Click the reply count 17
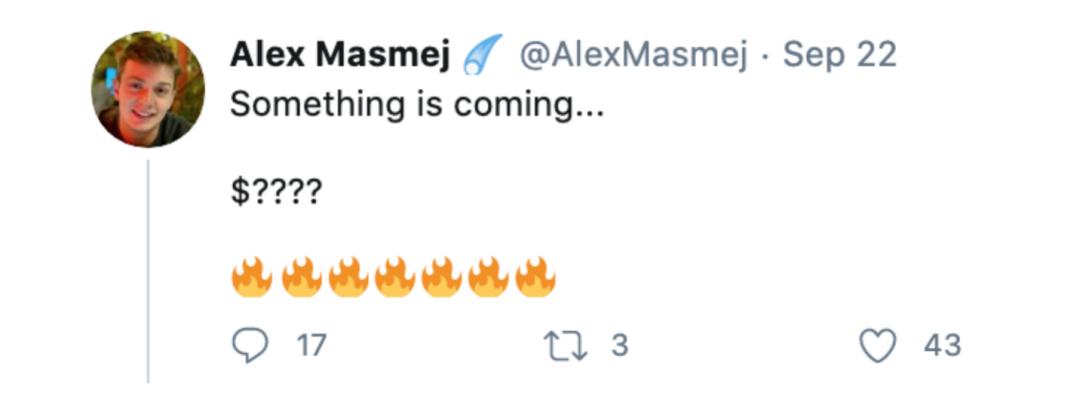Image resolution: width=1080 pixels, height=409 pixels. click(x=311, y=345)
